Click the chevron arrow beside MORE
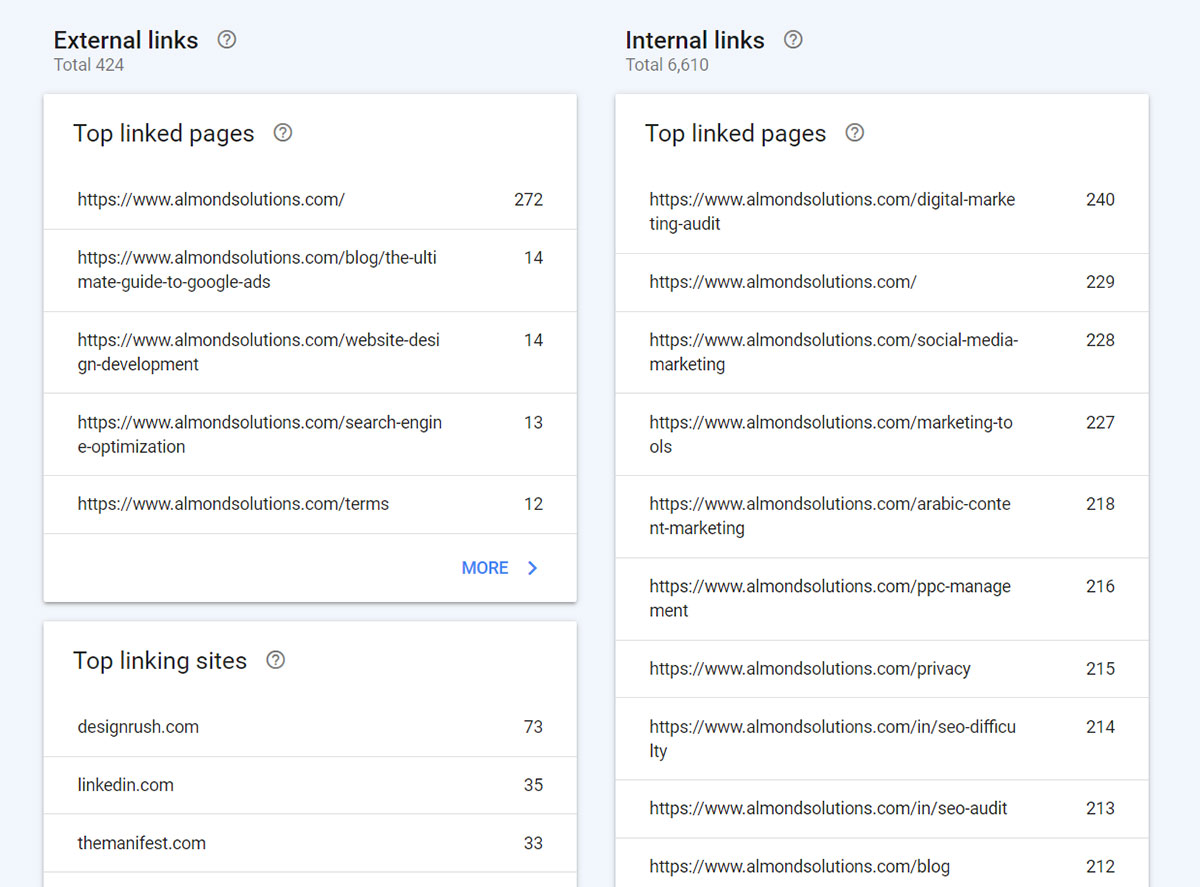The width and height of the screenshot is (1200, 887). [x=533, y=568]
